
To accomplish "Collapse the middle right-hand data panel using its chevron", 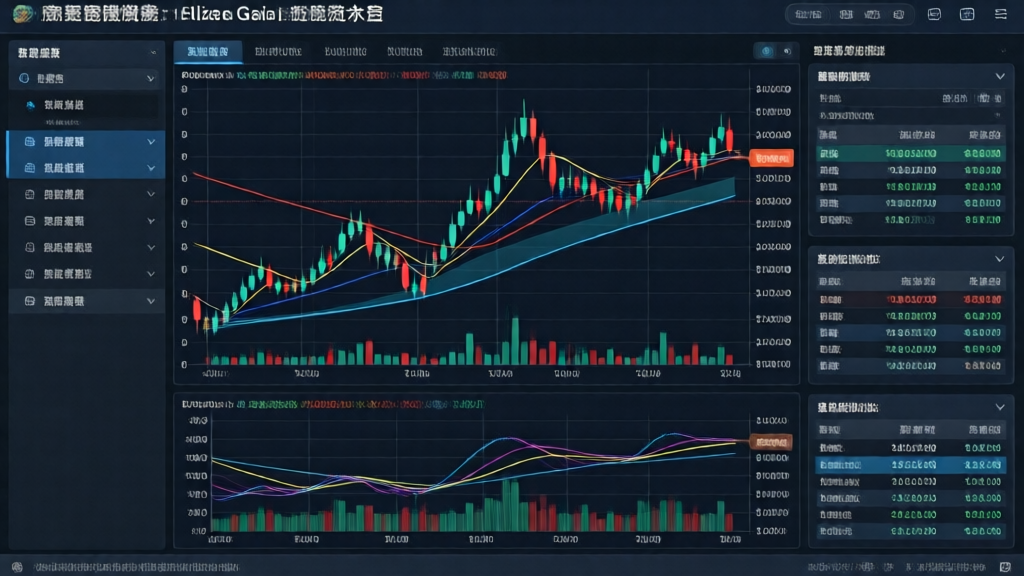I will (999, 259).
